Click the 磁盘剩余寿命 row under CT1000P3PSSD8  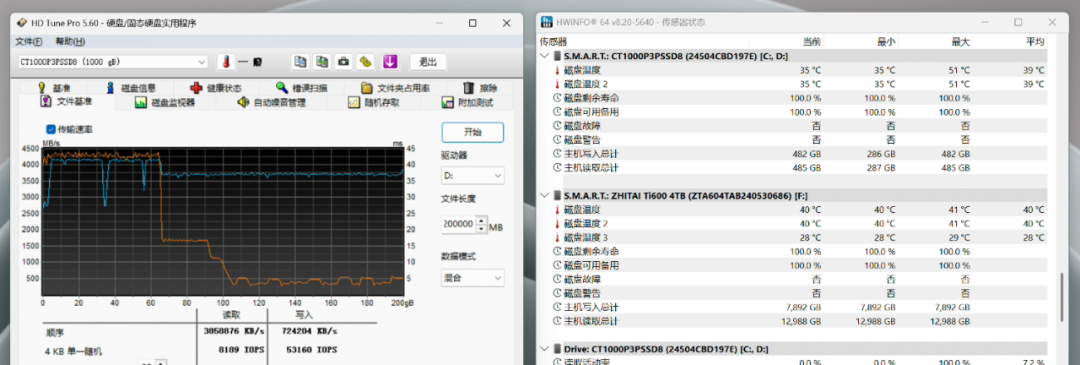click(x=793, y=98)
